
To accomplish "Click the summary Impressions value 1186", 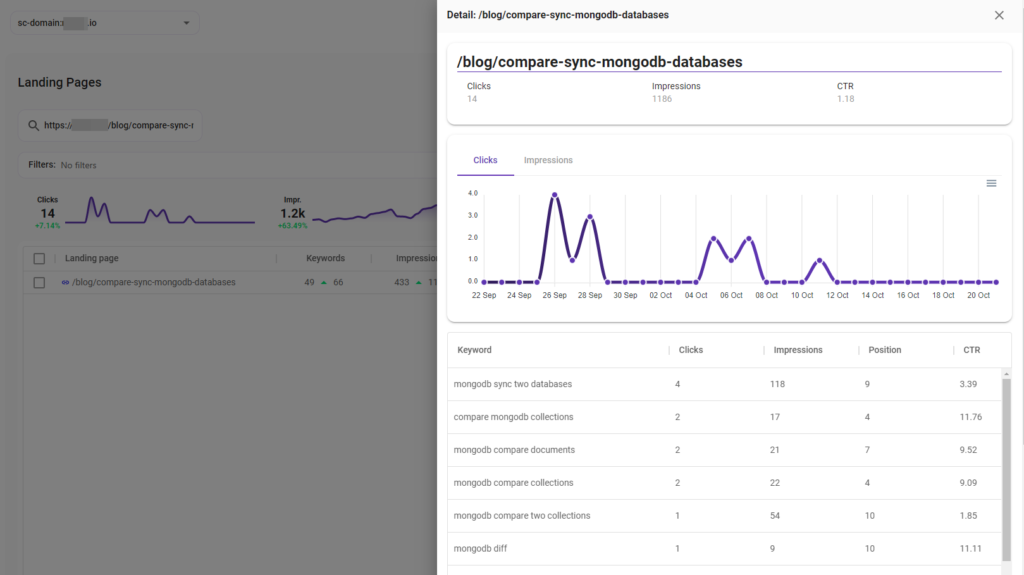I will tap(662, 99).
